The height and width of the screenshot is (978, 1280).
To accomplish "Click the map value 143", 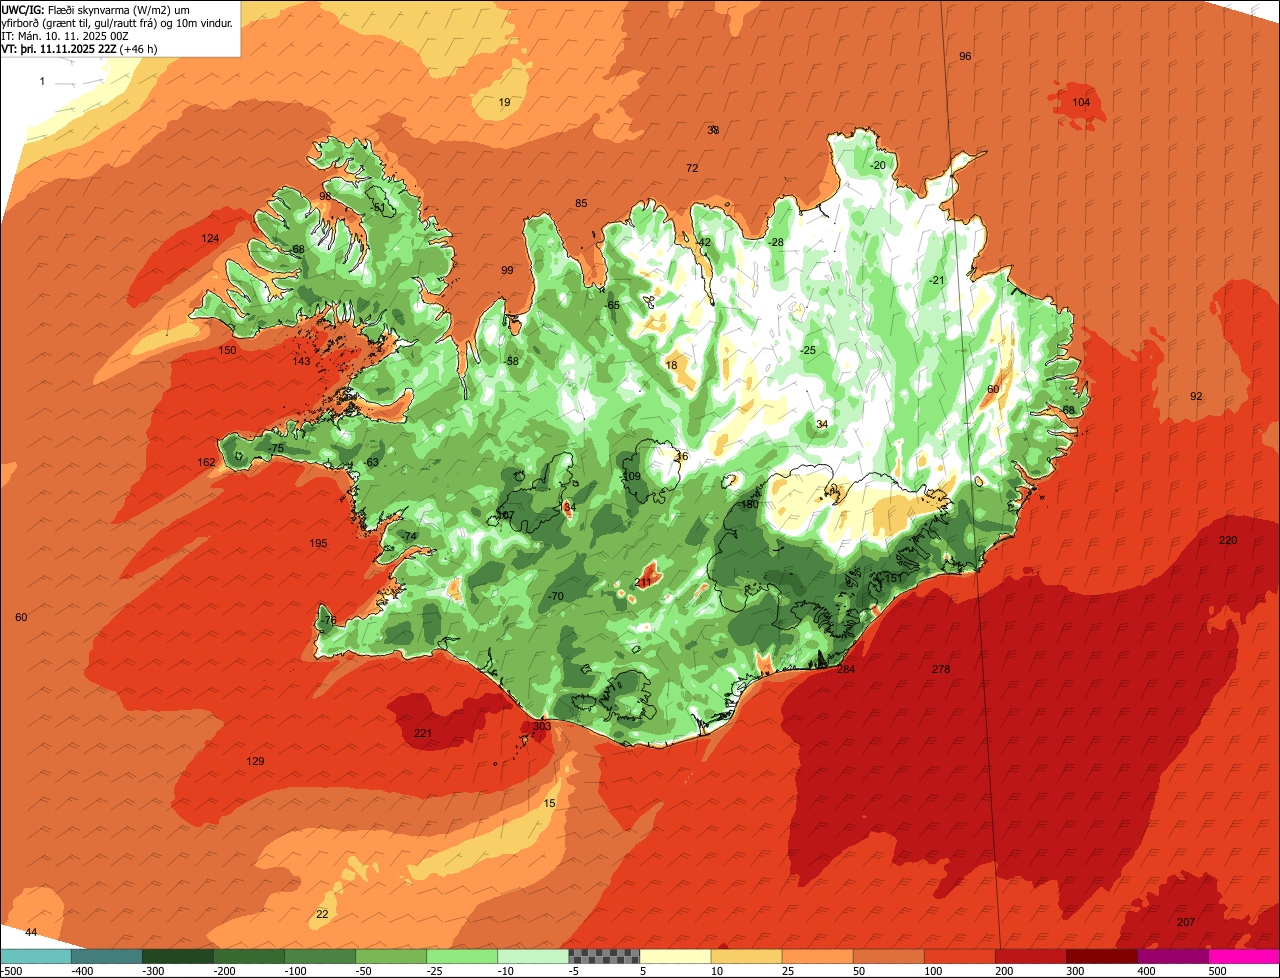I will pos(302,361).
